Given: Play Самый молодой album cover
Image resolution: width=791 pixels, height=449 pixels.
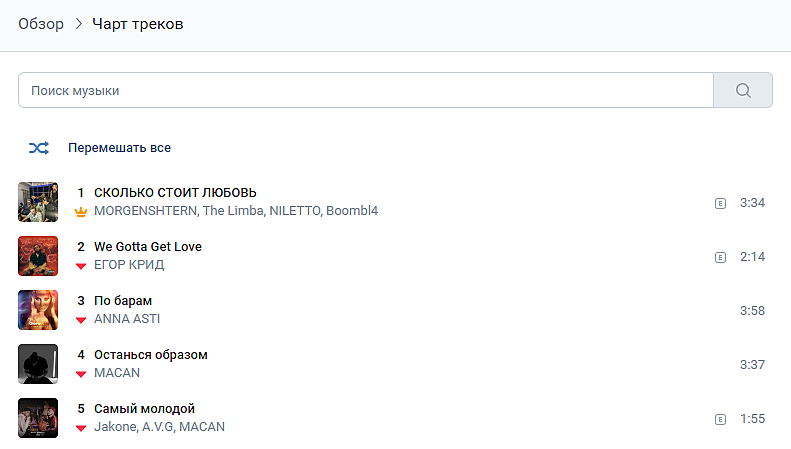Looking at the screenshot, I should click(38, 418).
